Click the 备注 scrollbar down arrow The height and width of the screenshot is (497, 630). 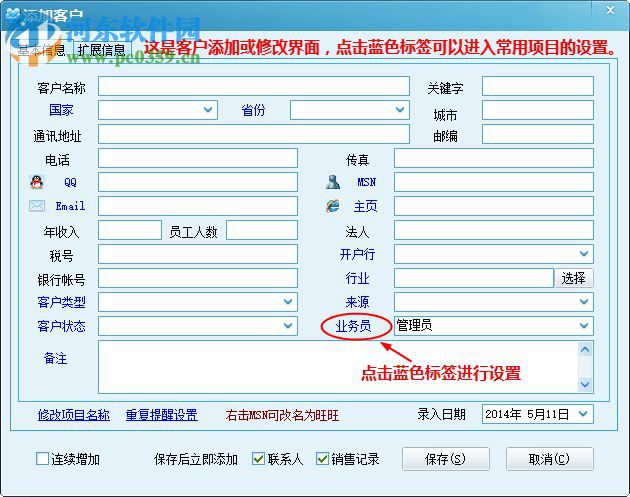[x=585, y=384]
